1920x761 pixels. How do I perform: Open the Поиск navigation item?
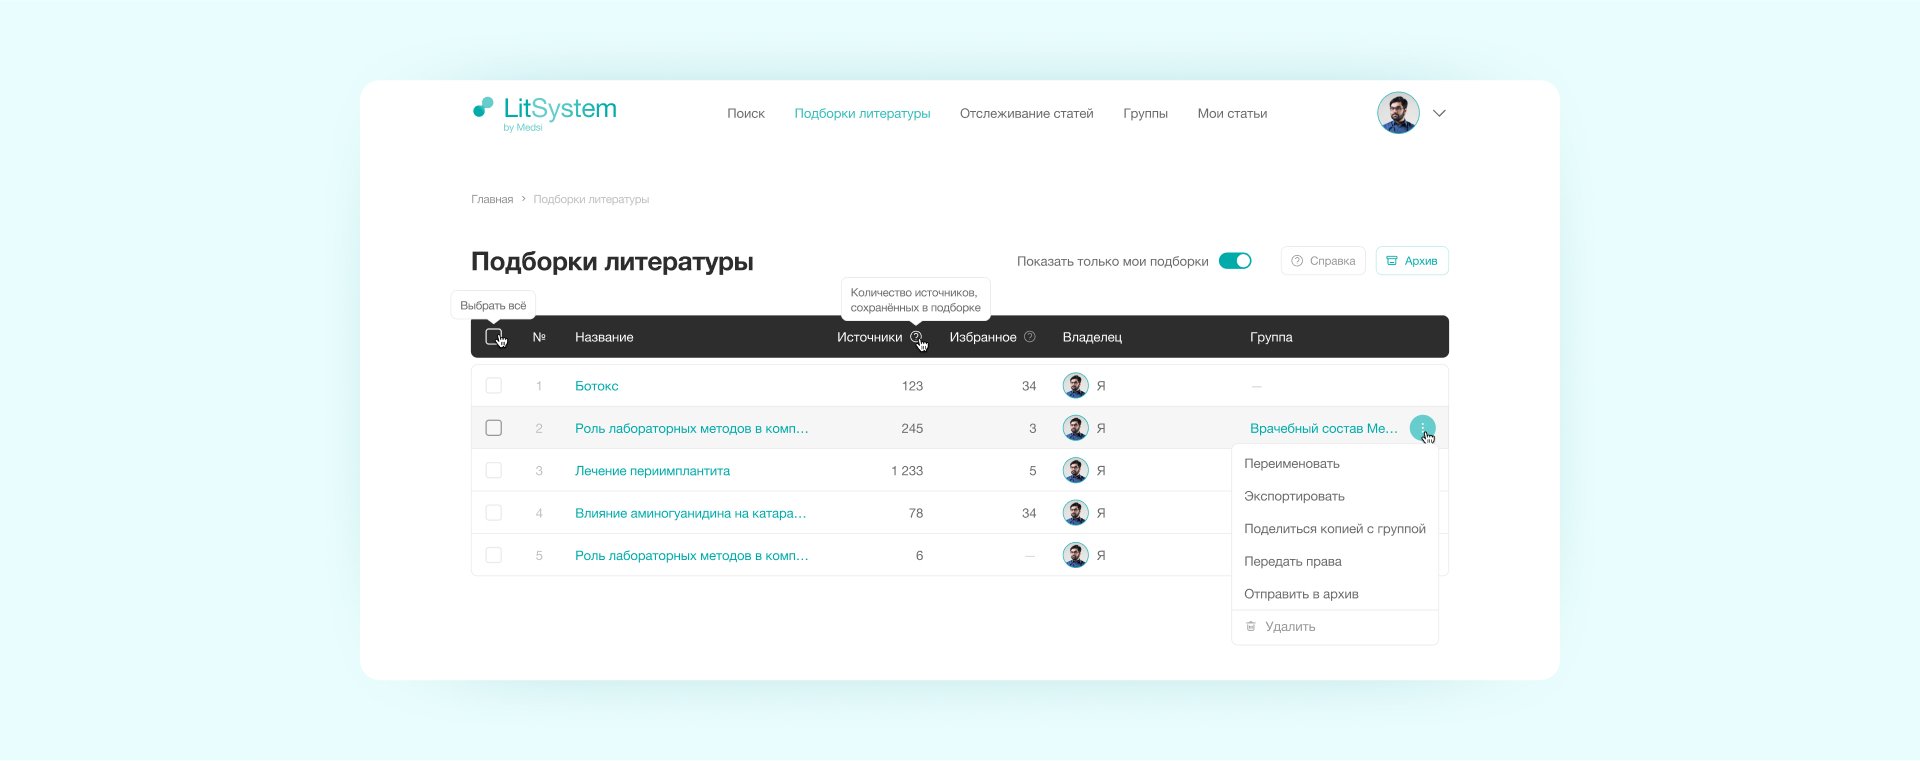pos(746,113)
